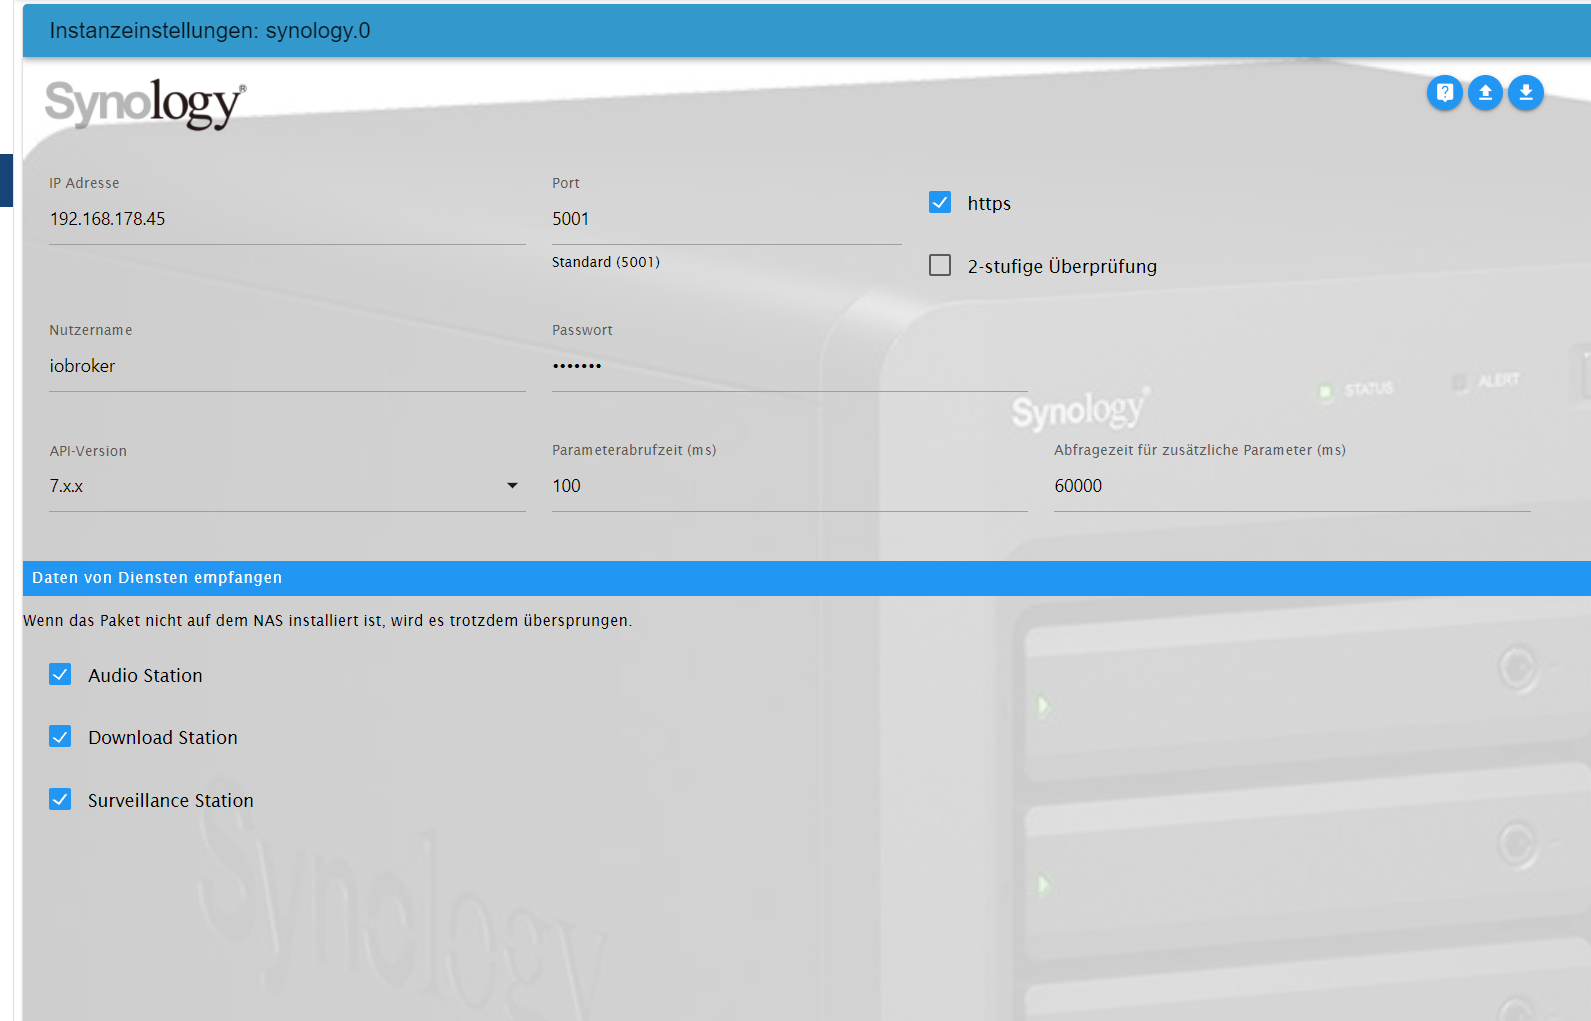This screenshot has height=1021, width=1591.
Task: Click the 2-stufige Überprüfung label
Action: click(x=1062, y=267)
